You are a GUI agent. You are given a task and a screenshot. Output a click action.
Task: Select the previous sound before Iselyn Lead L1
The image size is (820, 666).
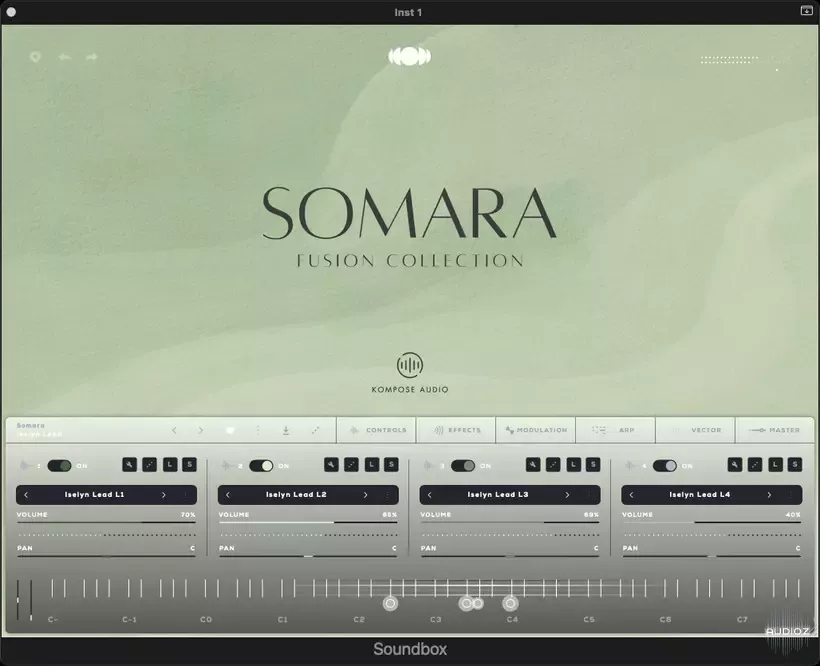(x=26, y=495)
